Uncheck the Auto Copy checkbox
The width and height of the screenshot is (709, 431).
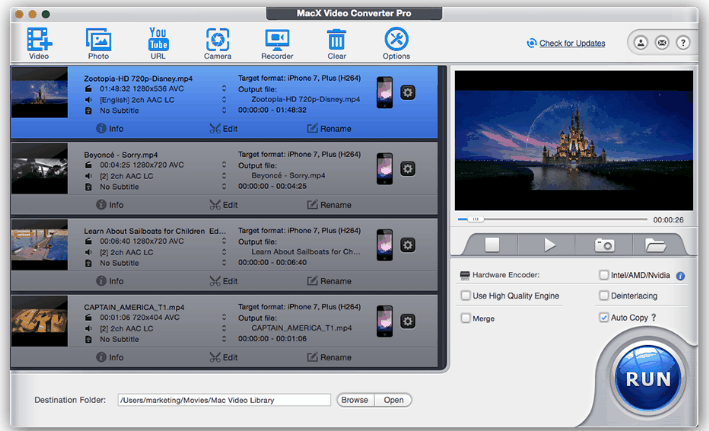604,317
